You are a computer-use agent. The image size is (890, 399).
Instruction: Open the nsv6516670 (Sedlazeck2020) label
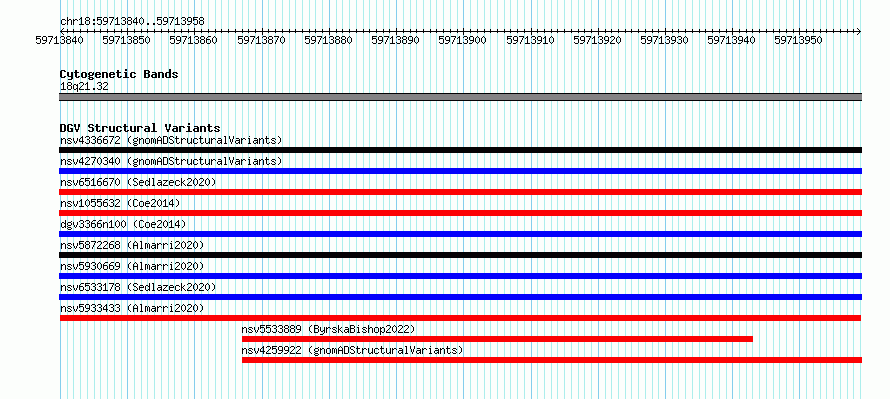click(x=138, y=182)
